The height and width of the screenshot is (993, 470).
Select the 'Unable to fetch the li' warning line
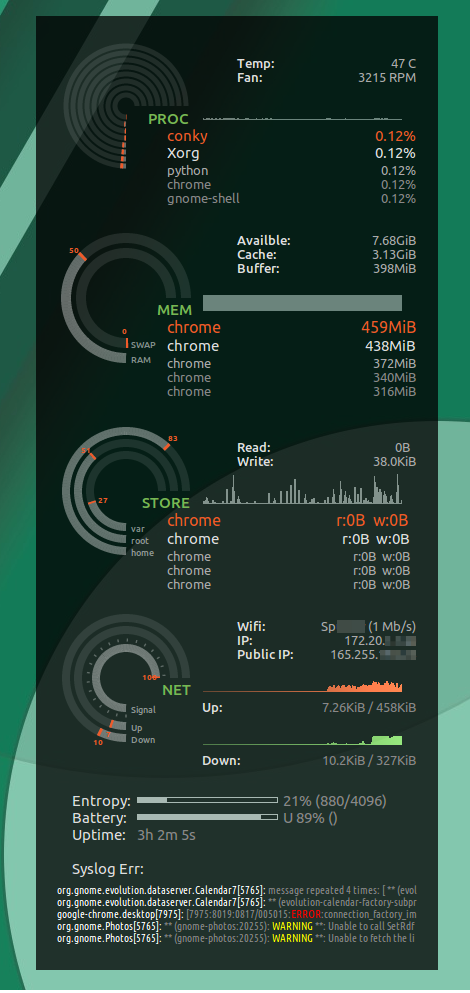coord(237,938)
